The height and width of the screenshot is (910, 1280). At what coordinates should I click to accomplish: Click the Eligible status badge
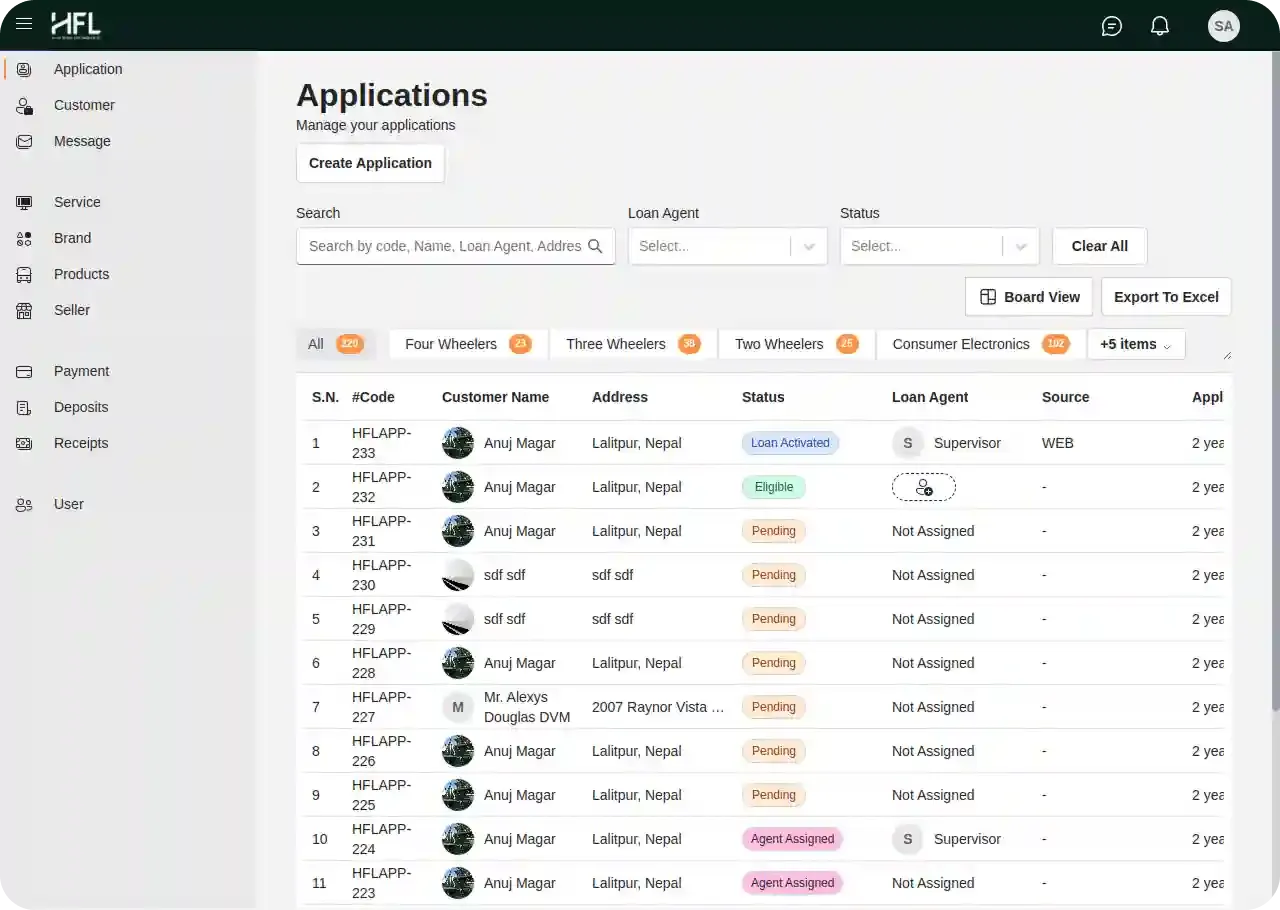[774, 487]
